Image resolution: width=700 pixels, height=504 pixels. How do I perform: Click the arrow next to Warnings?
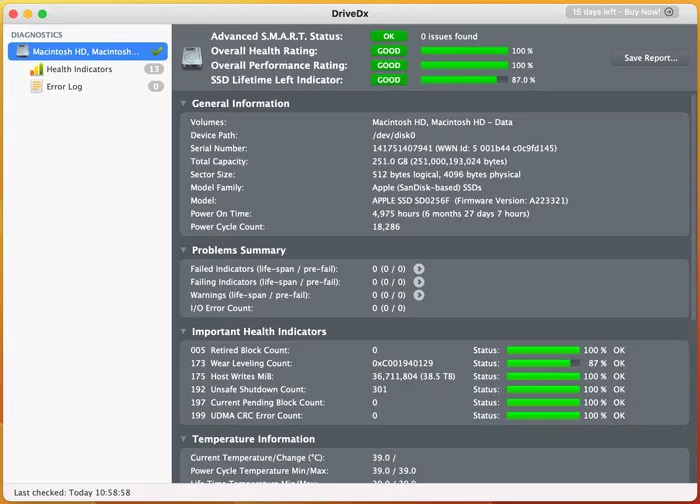(419, 295)
